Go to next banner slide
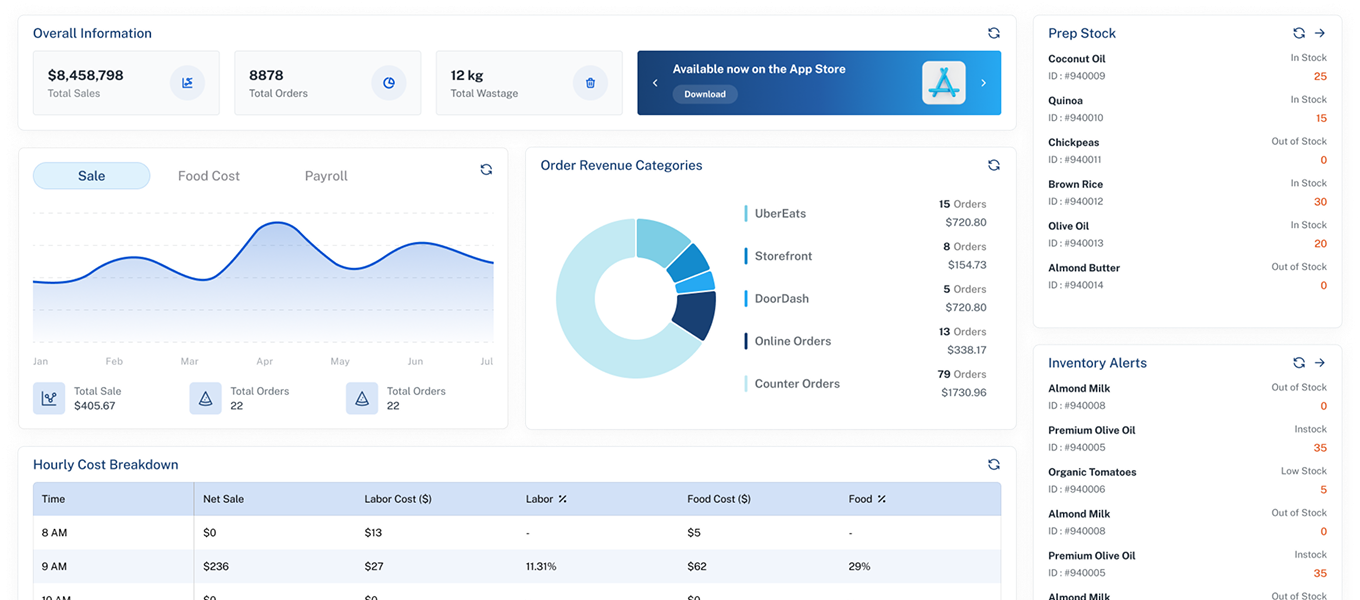This screenshot has height=600, width=1360. (983, 83)
